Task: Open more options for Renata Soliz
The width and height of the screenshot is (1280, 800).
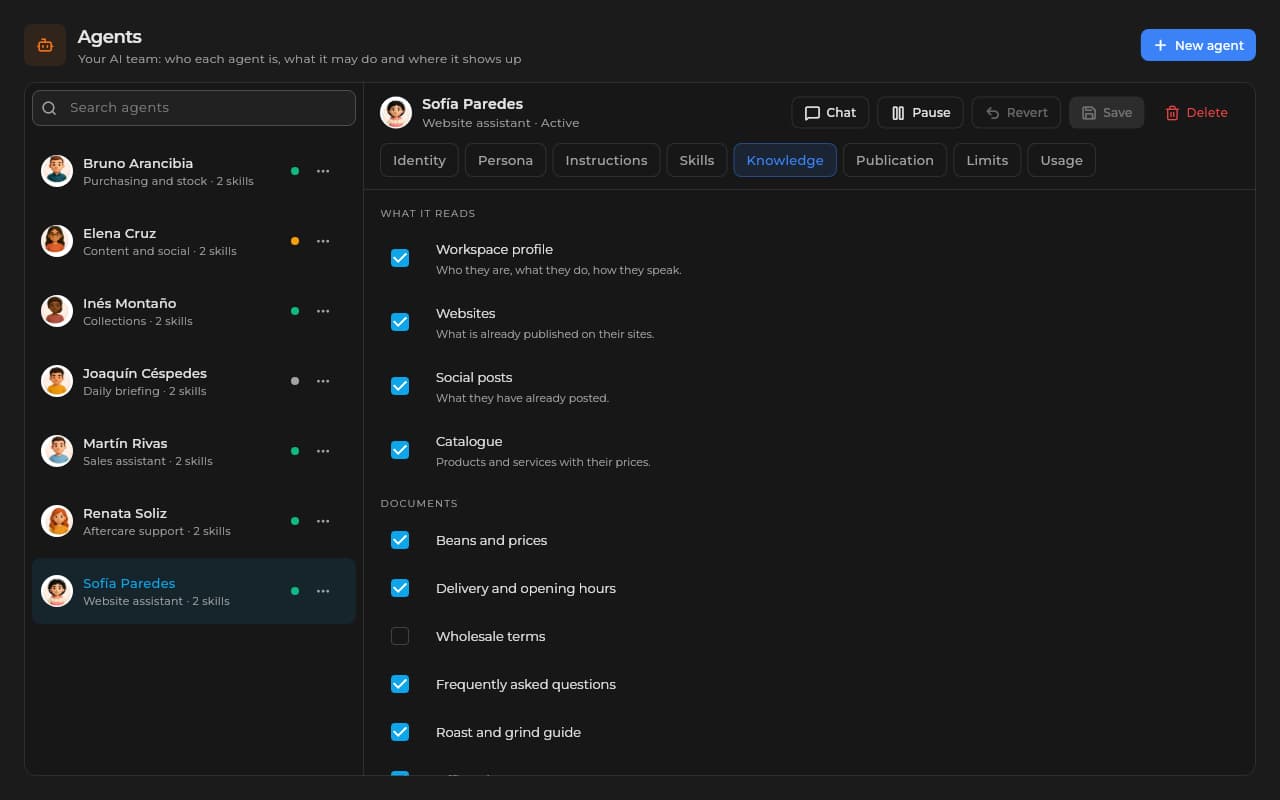Action: pyautogui.click(x=323, y=521)
